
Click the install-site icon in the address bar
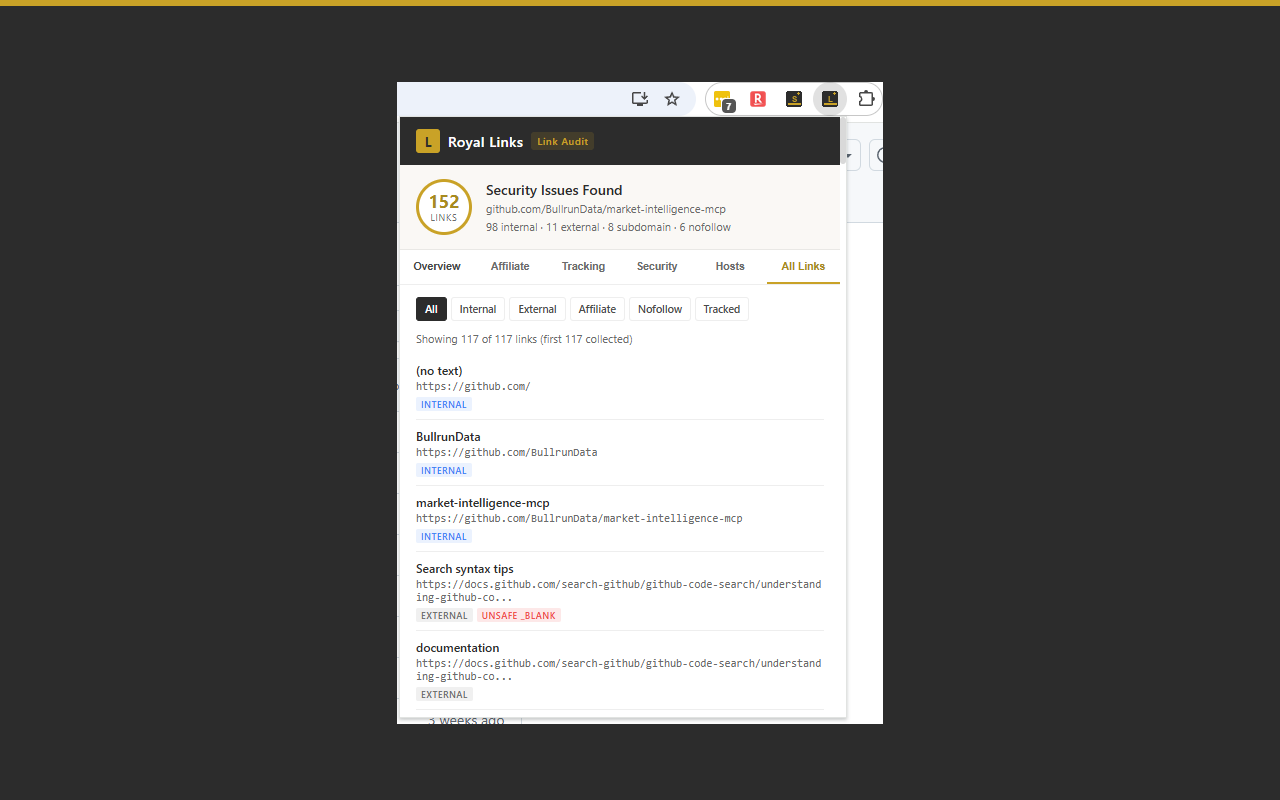[639, 99]
